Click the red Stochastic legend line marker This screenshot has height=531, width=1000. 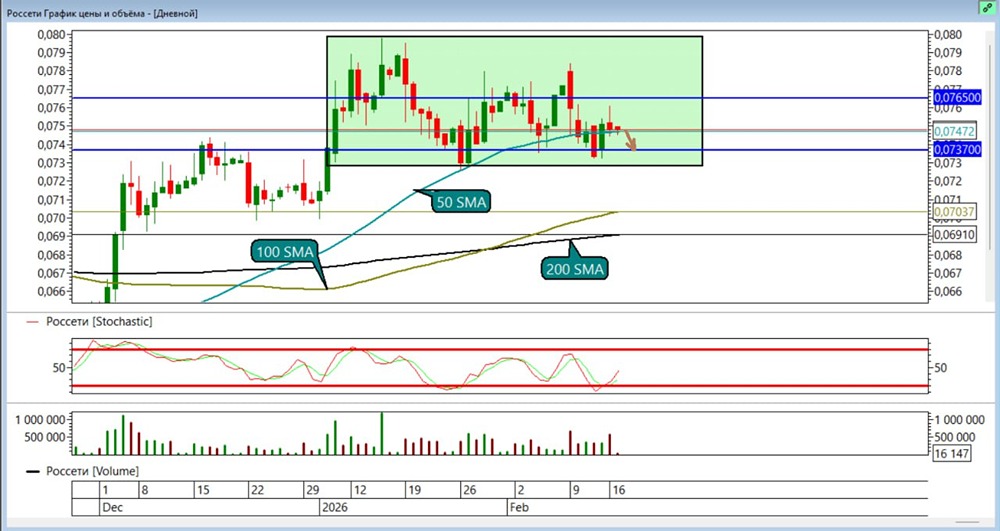[33, 323]
